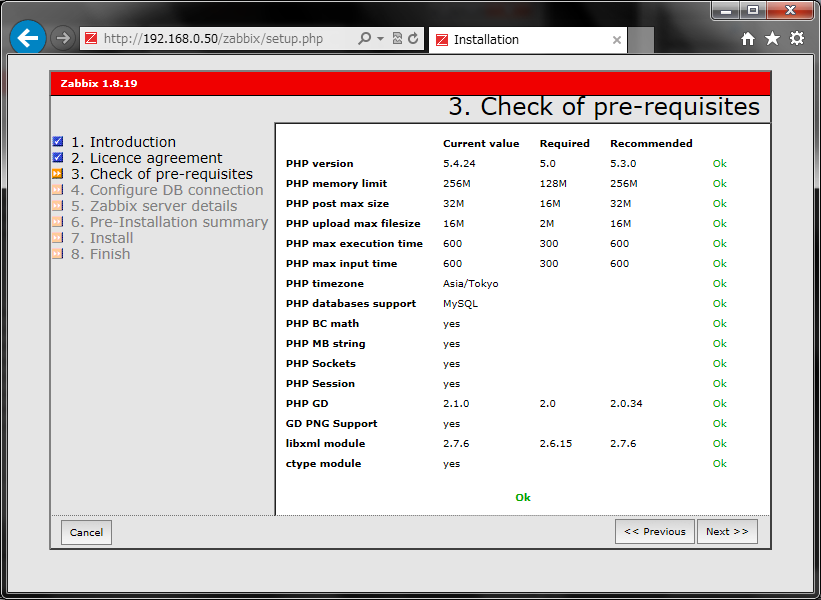Image resolution: width=821 pixels, height=600 pixels.
Task: Close the browser window
Action: (x=791, y=10)
